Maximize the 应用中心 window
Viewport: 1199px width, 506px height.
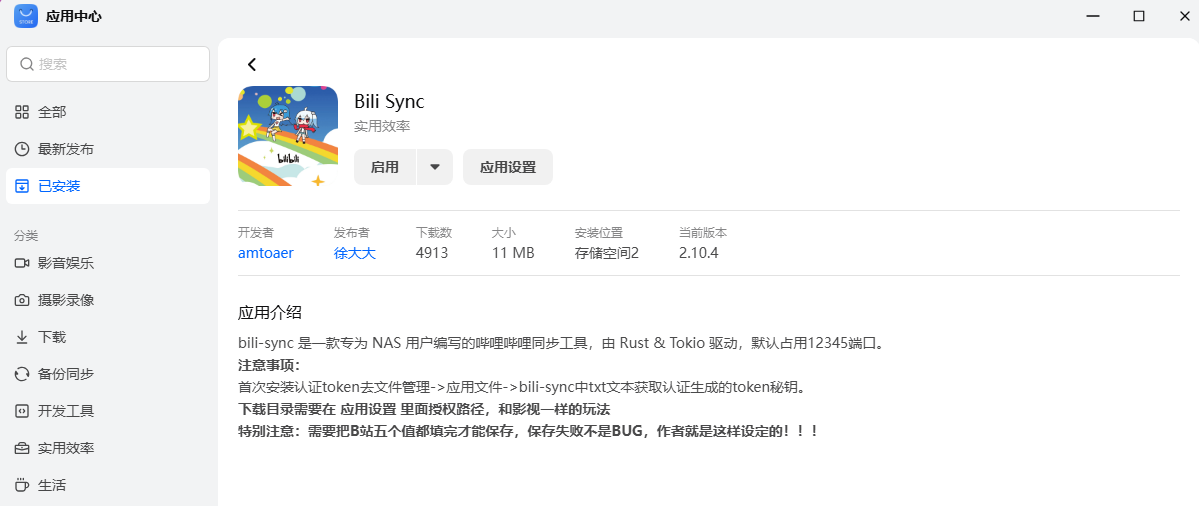1139,16
